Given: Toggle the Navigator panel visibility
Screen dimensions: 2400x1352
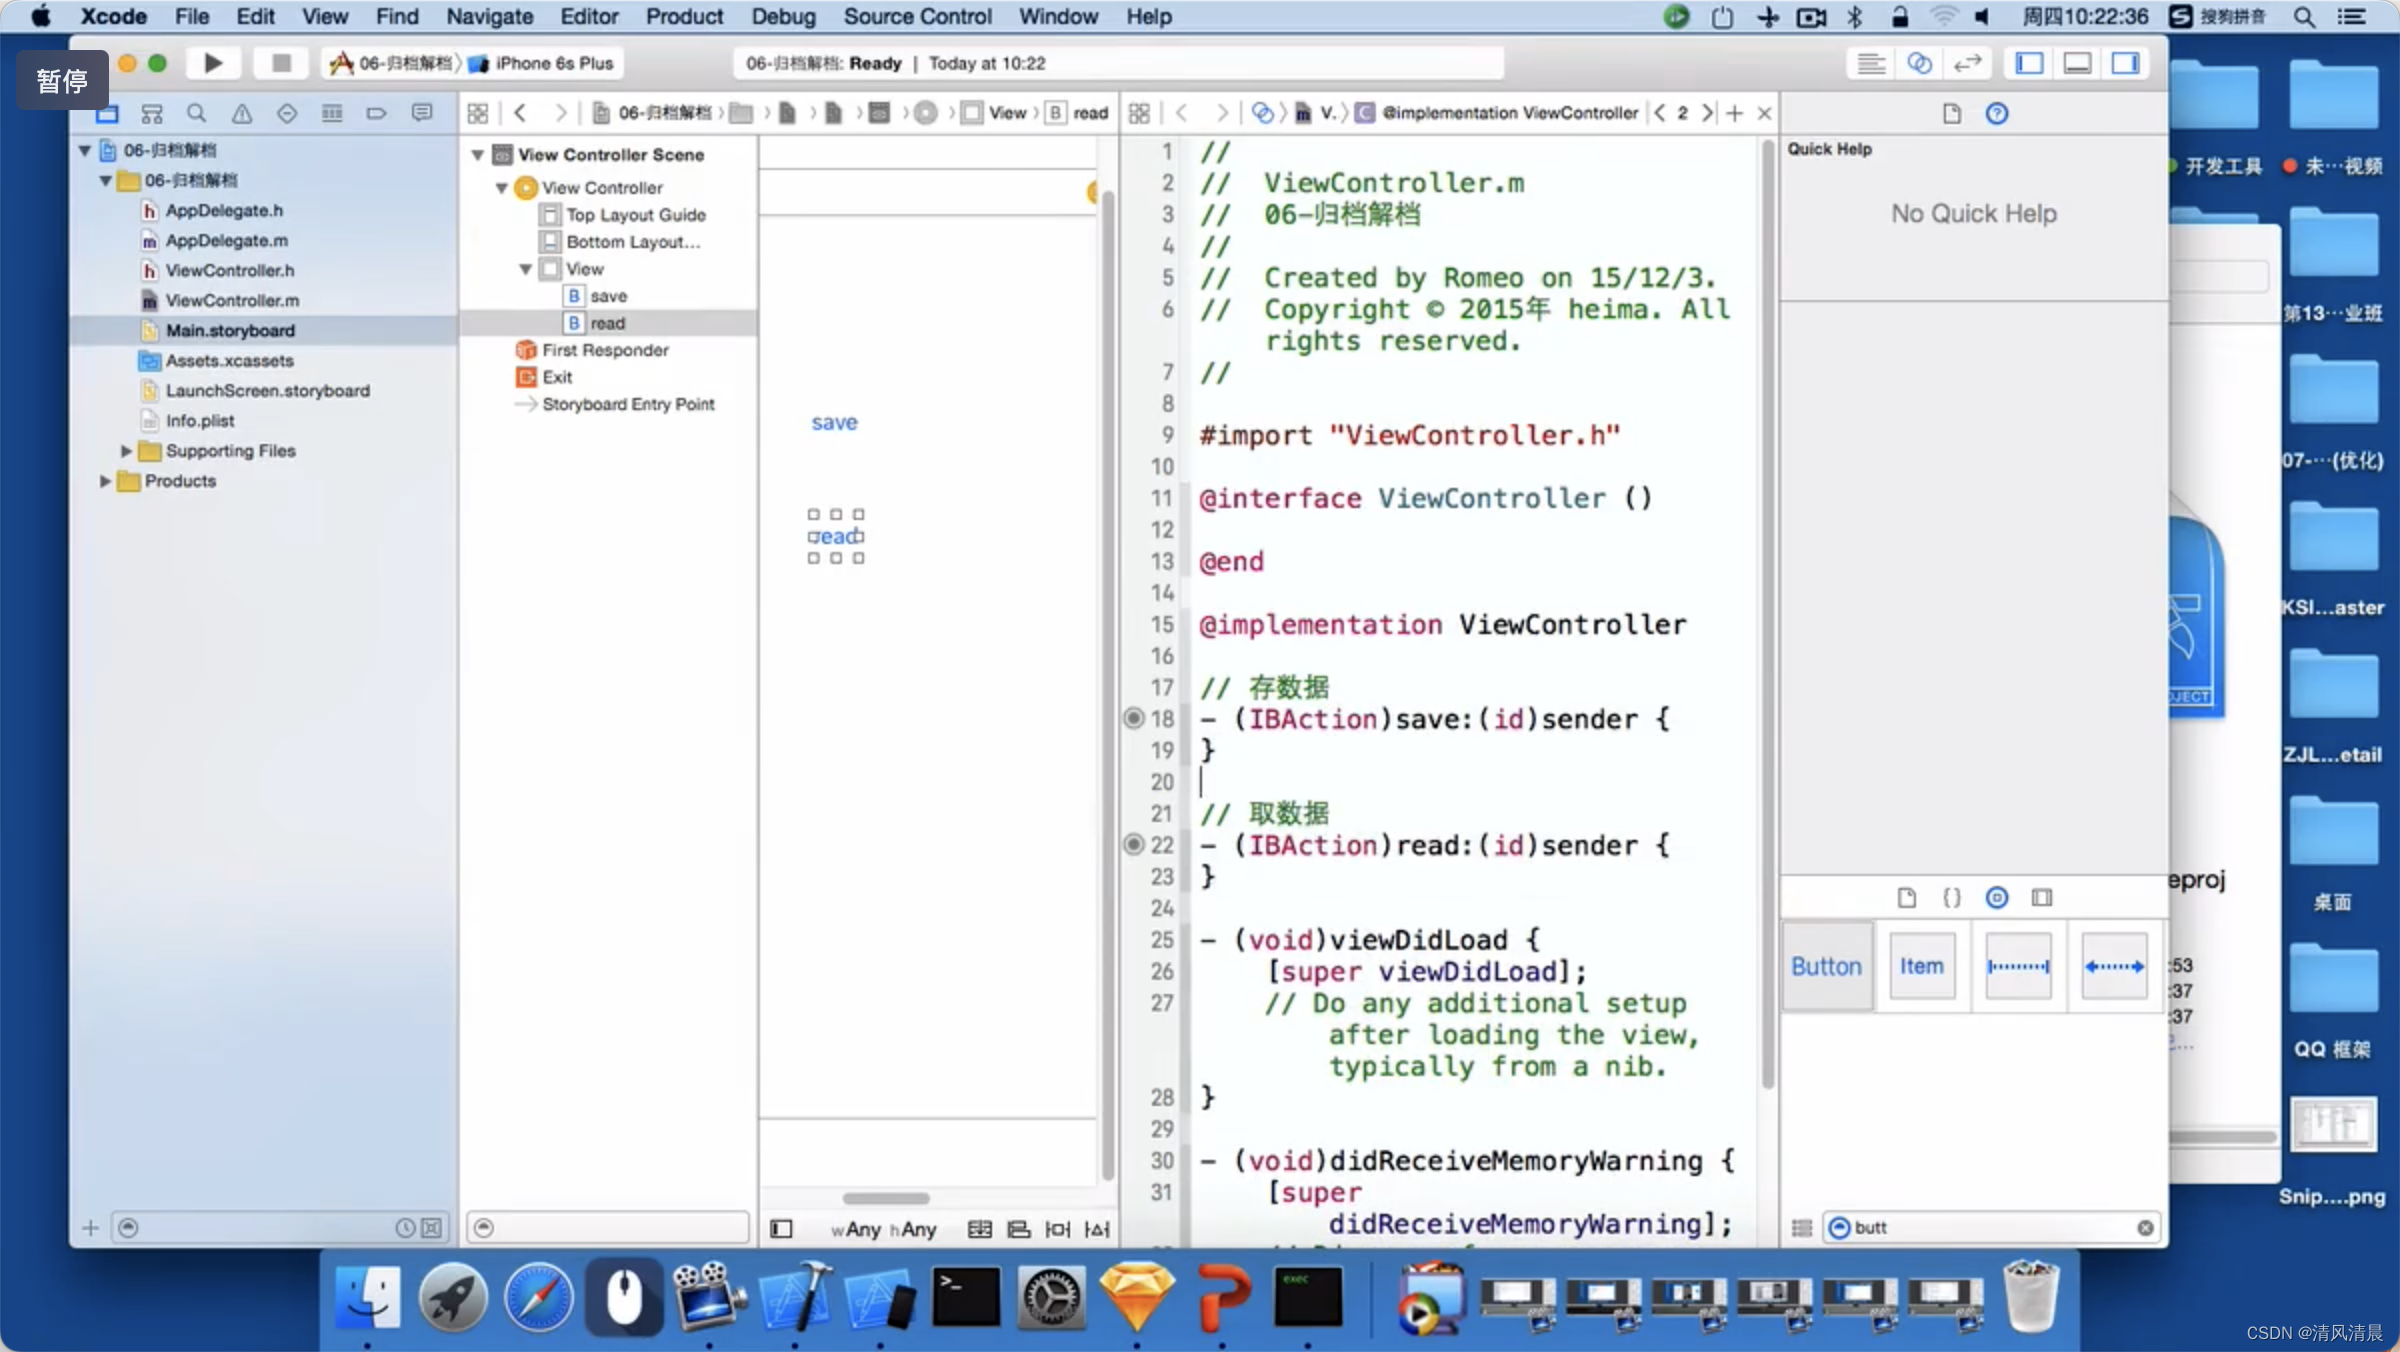Looking at the screenshot, I should (x=2029, y=63).
